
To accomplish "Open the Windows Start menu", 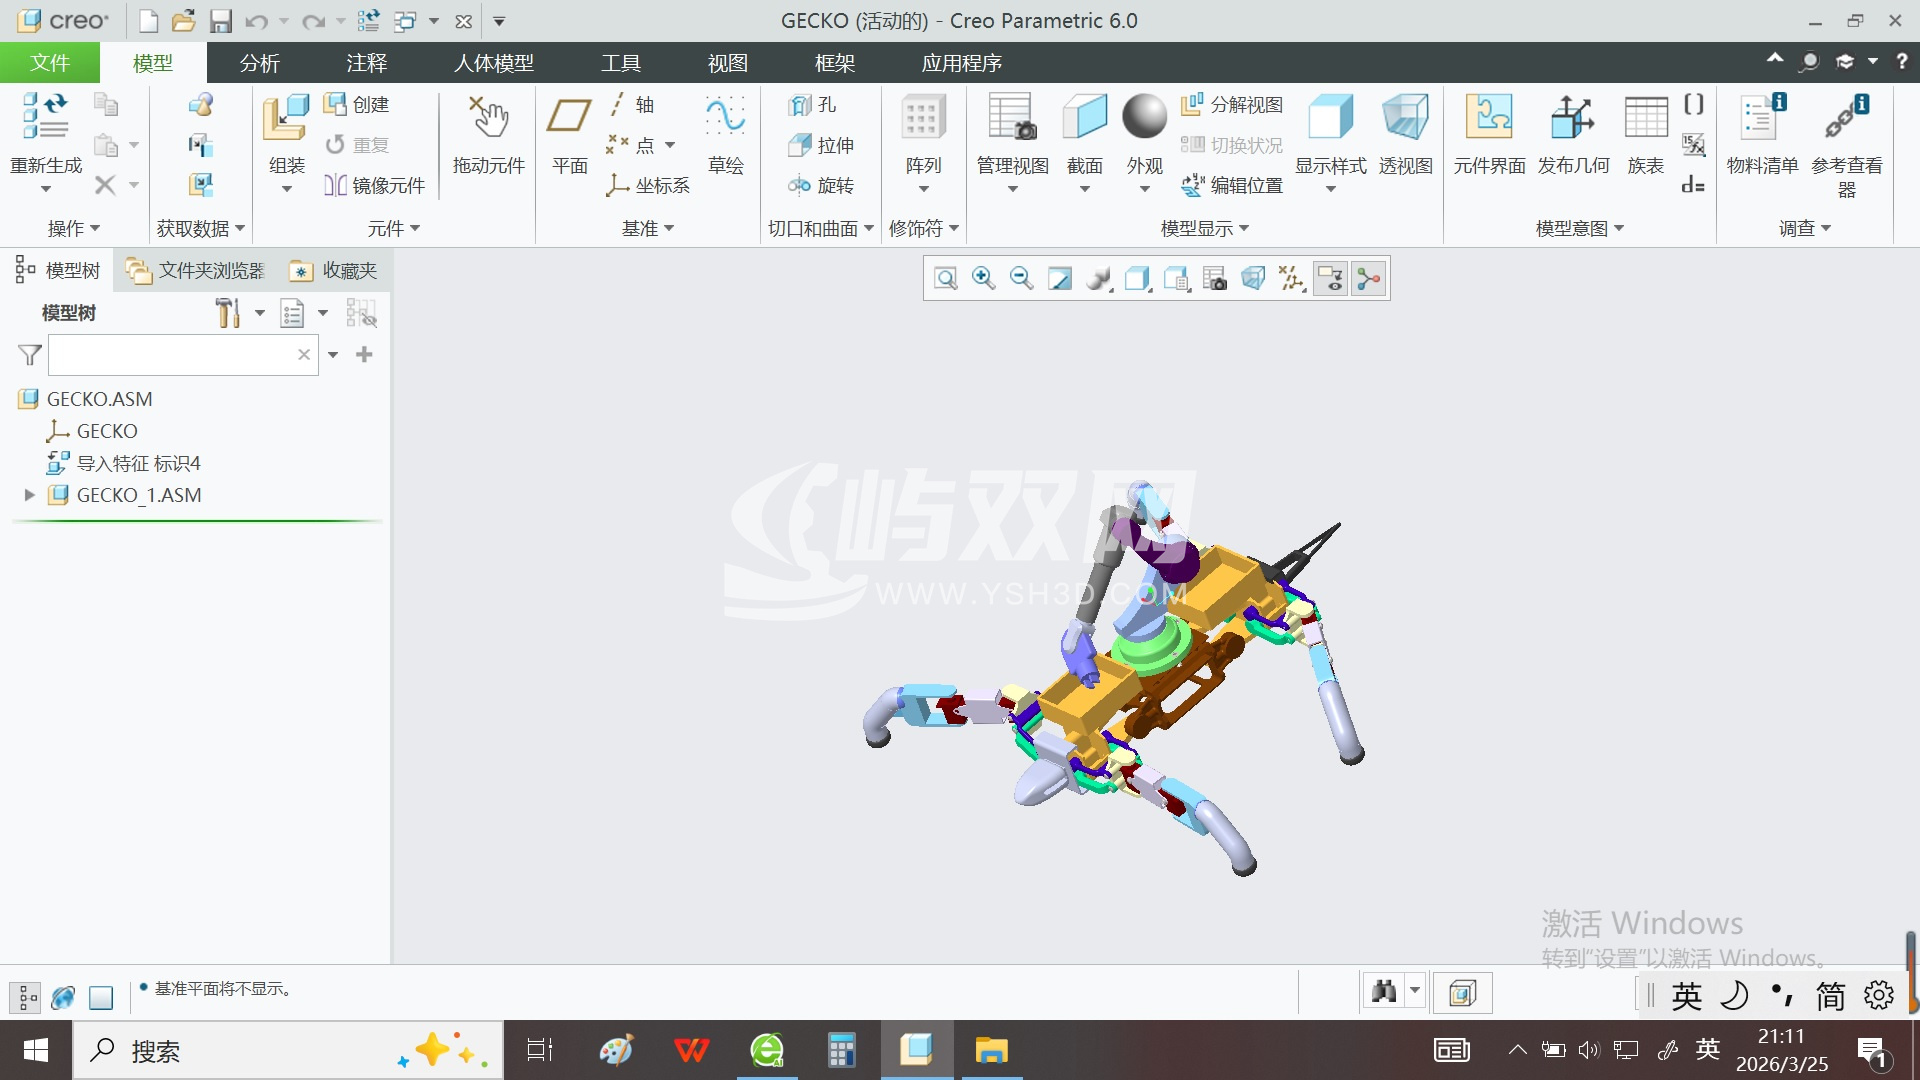I will [36, 1050].
